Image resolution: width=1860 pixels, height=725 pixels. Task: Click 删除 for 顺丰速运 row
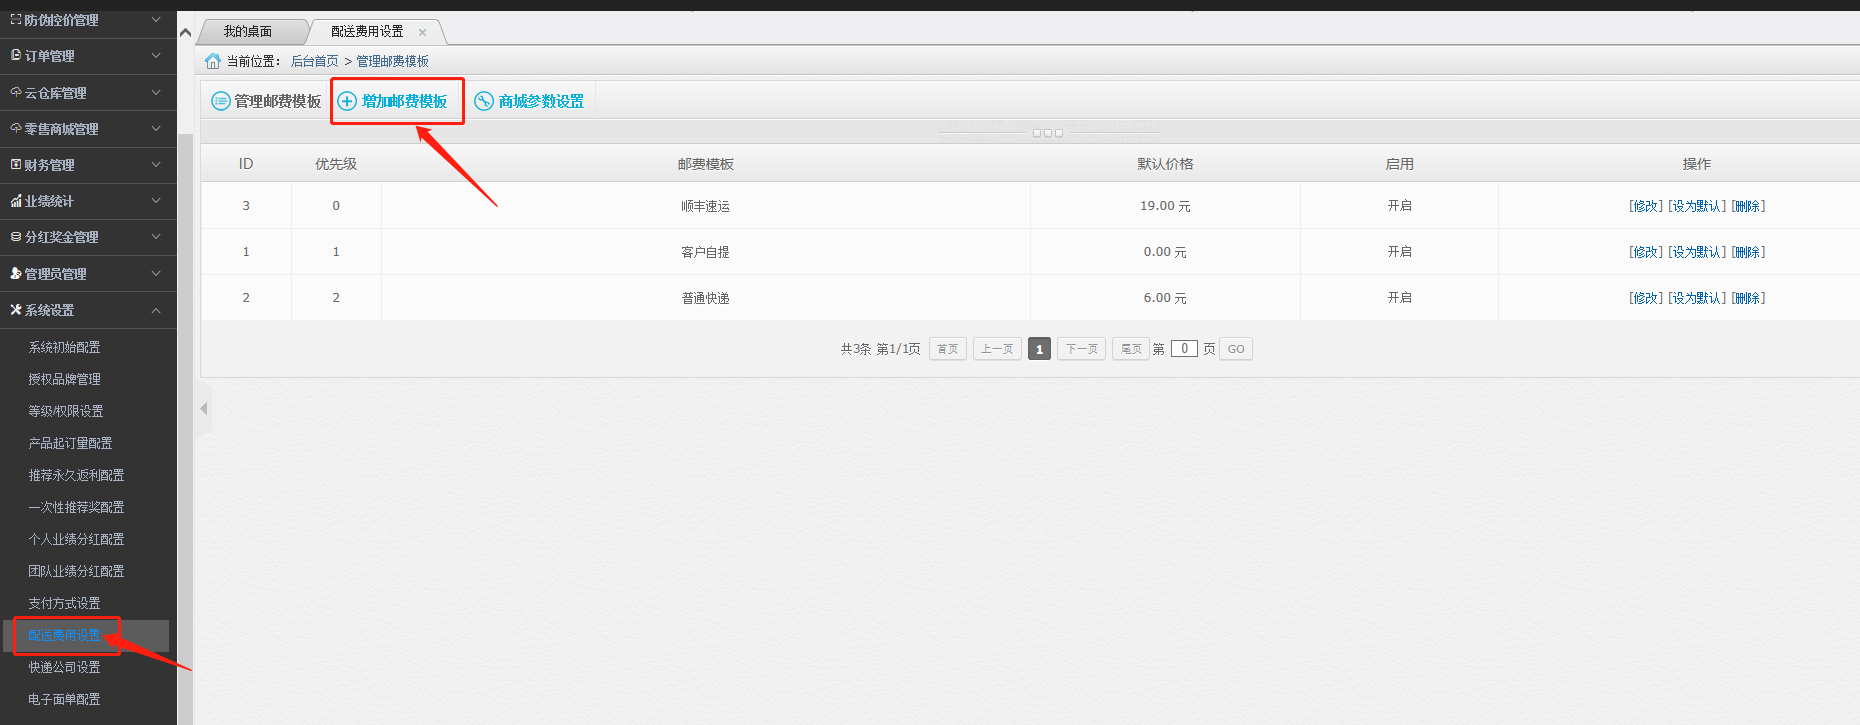[x=1748, y=206]
